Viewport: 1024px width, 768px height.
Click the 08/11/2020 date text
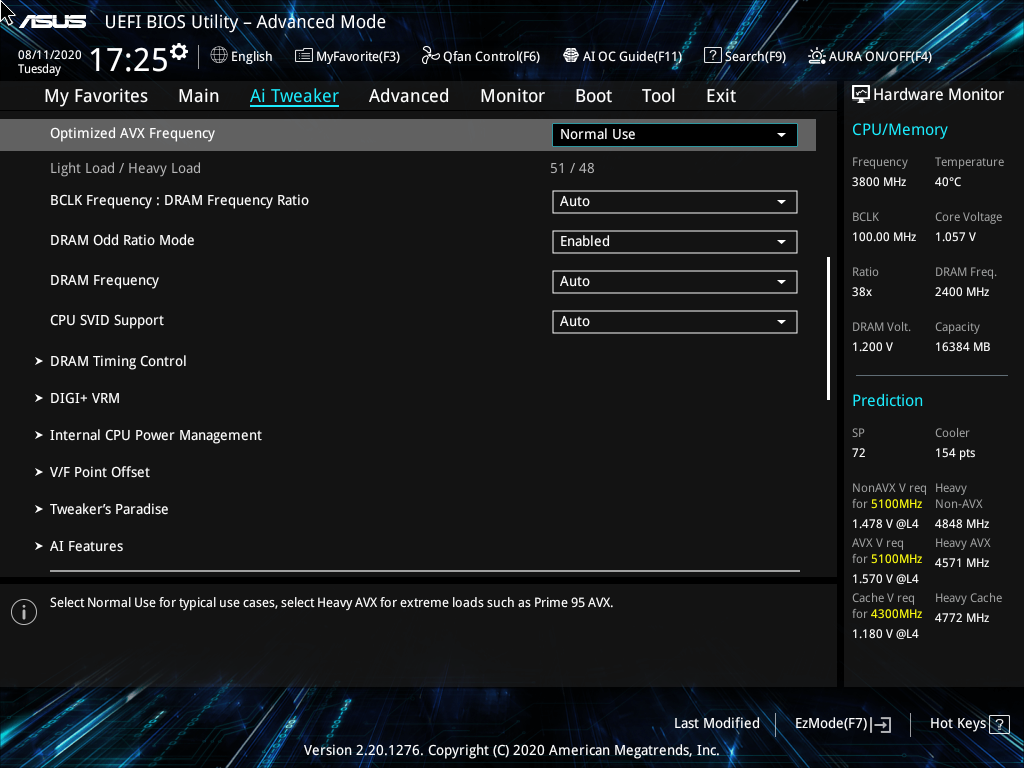[50, 55]
